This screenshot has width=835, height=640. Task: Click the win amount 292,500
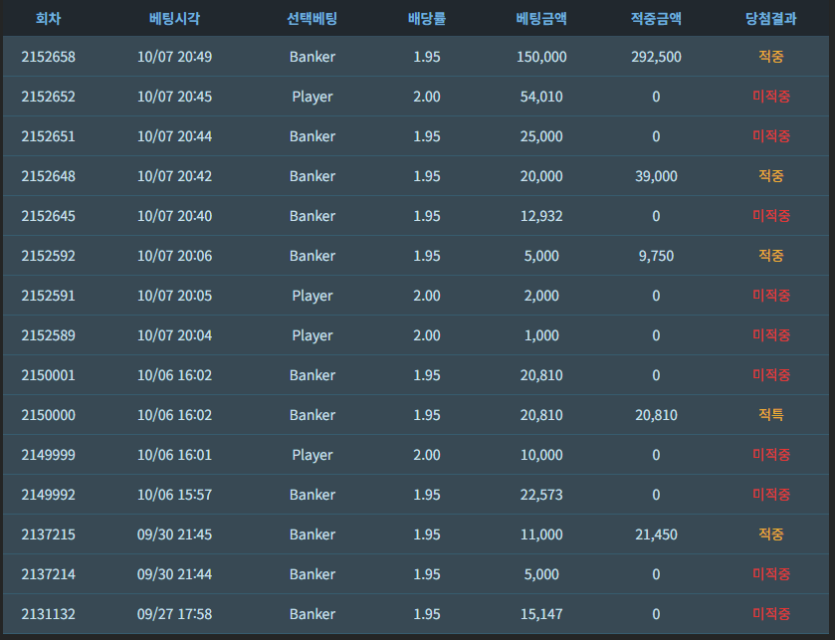tap(656, 56)
